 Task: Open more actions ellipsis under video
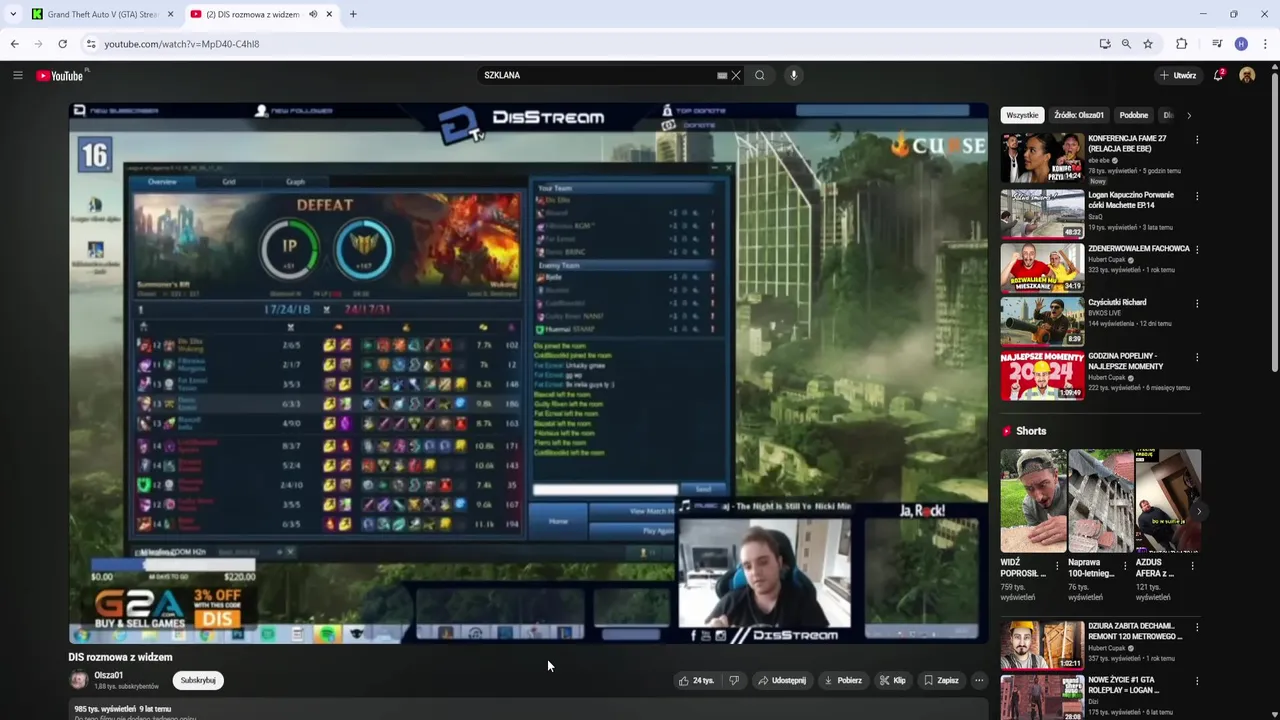[979, 680]
